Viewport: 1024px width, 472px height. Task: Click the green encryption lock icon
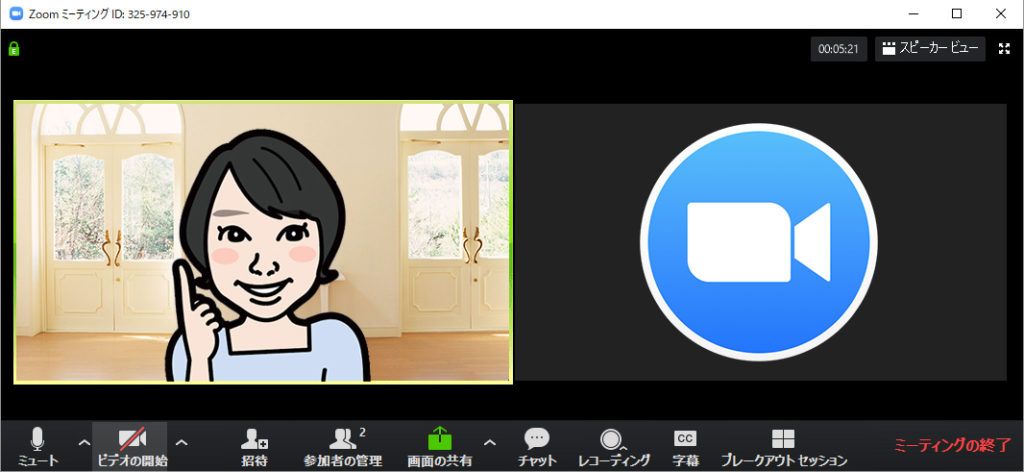[14, 48]
